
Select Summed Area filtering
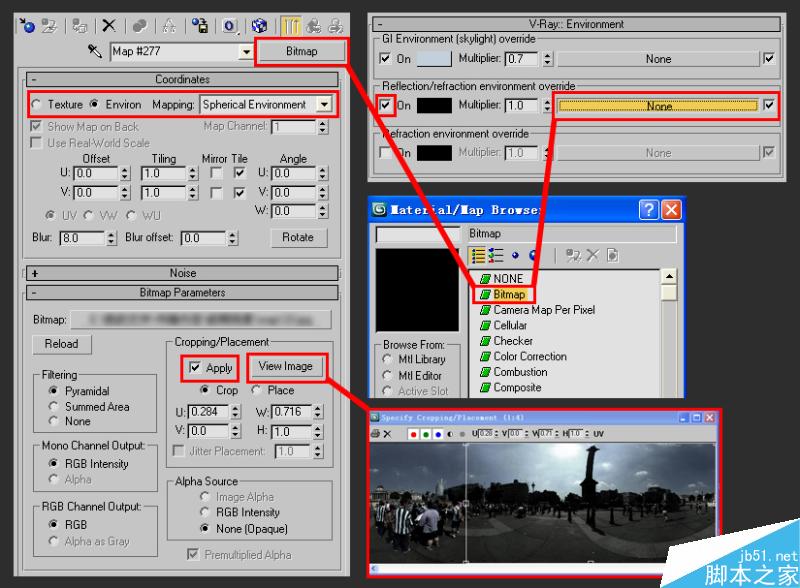tap(54, 406)
